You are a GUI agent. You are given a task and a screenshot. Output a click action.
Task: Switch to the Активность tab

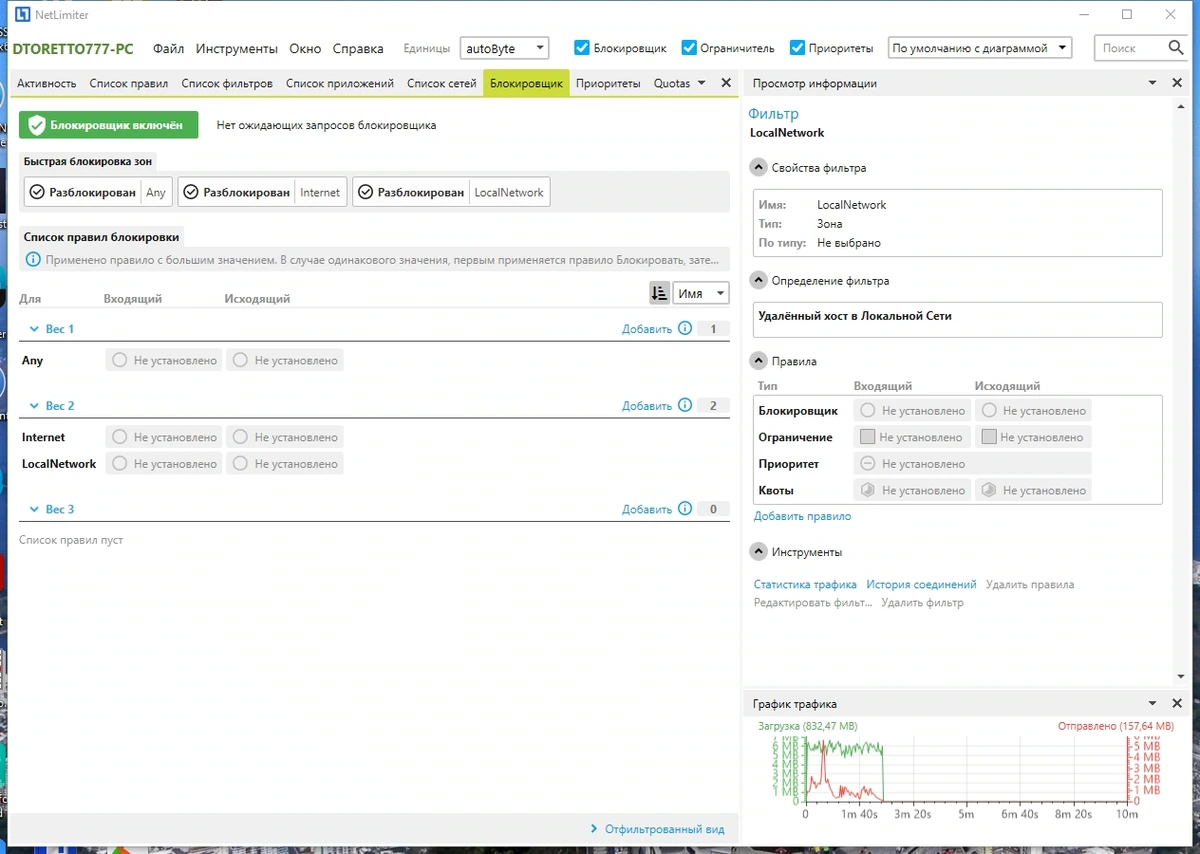(46, 83)
